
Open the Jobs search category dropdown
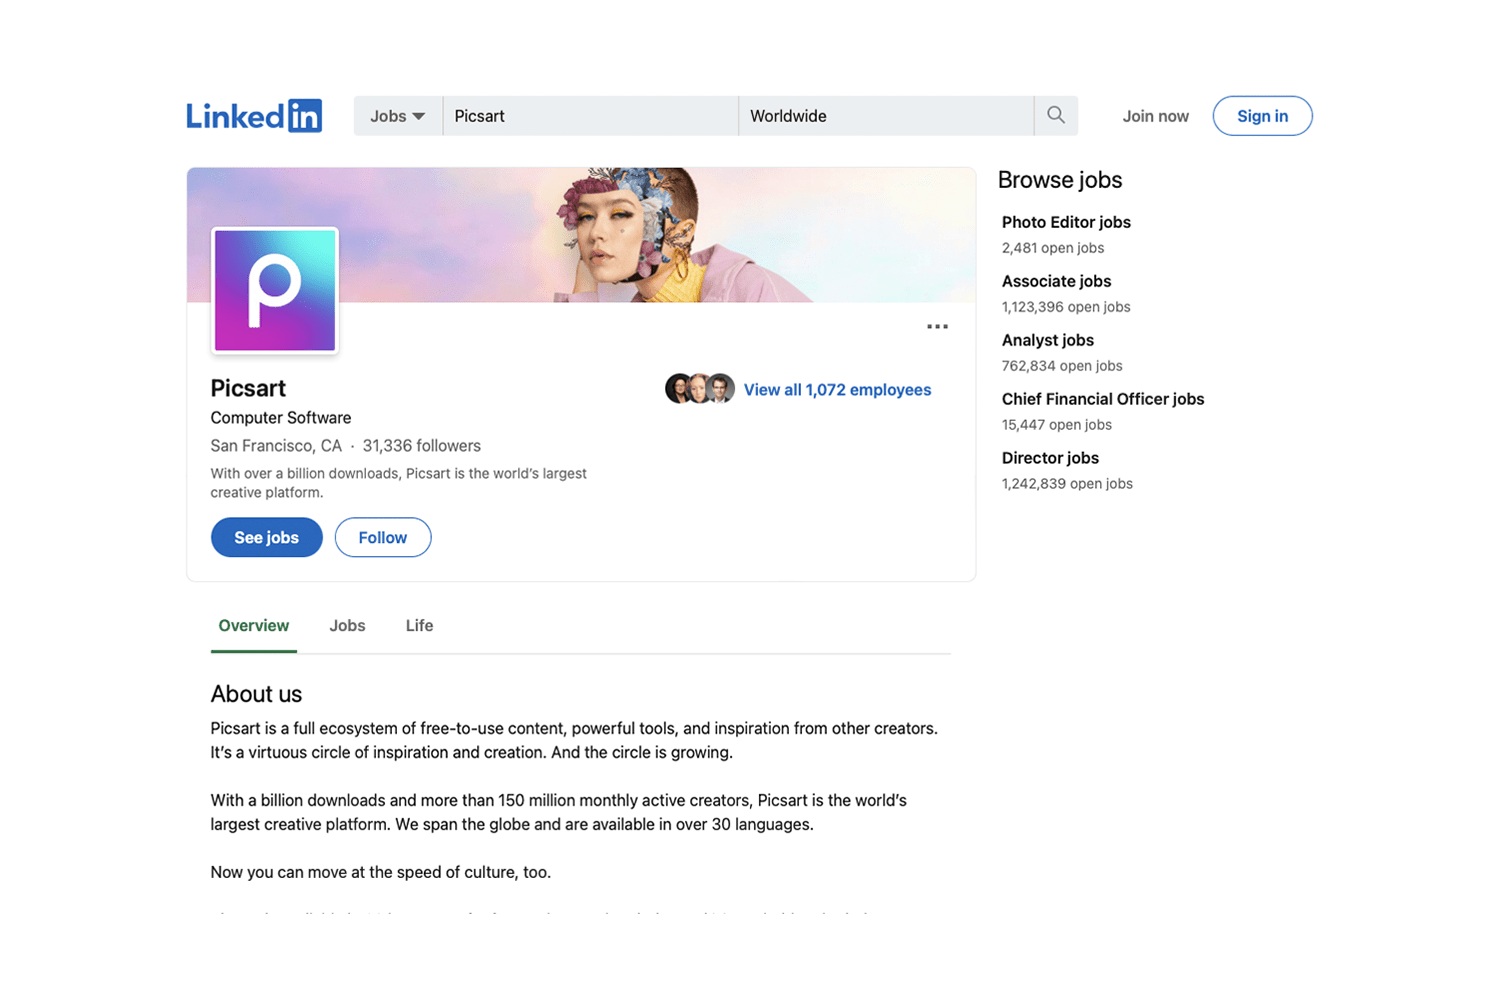(x=396, y=115)
